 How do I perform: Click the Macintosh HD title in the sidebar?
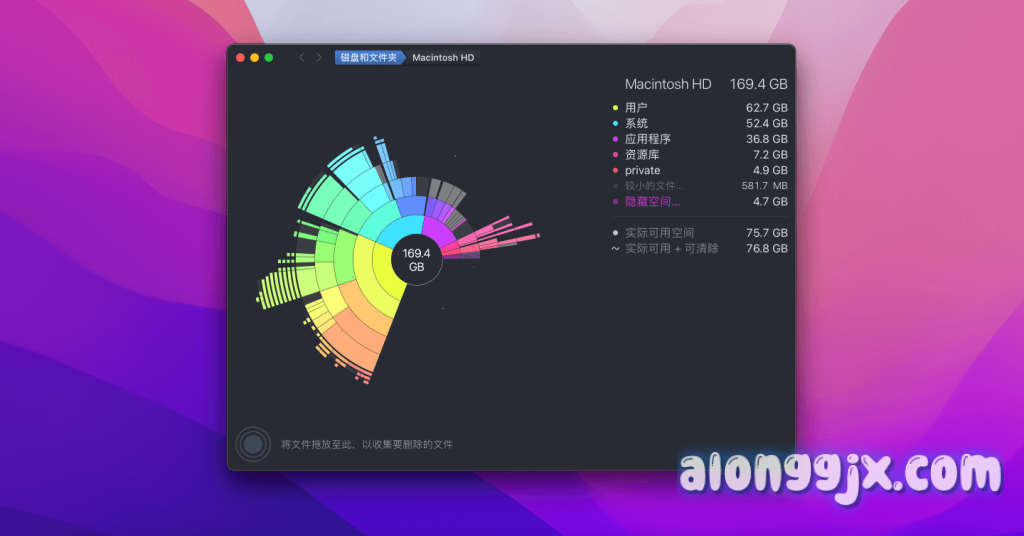667,85
